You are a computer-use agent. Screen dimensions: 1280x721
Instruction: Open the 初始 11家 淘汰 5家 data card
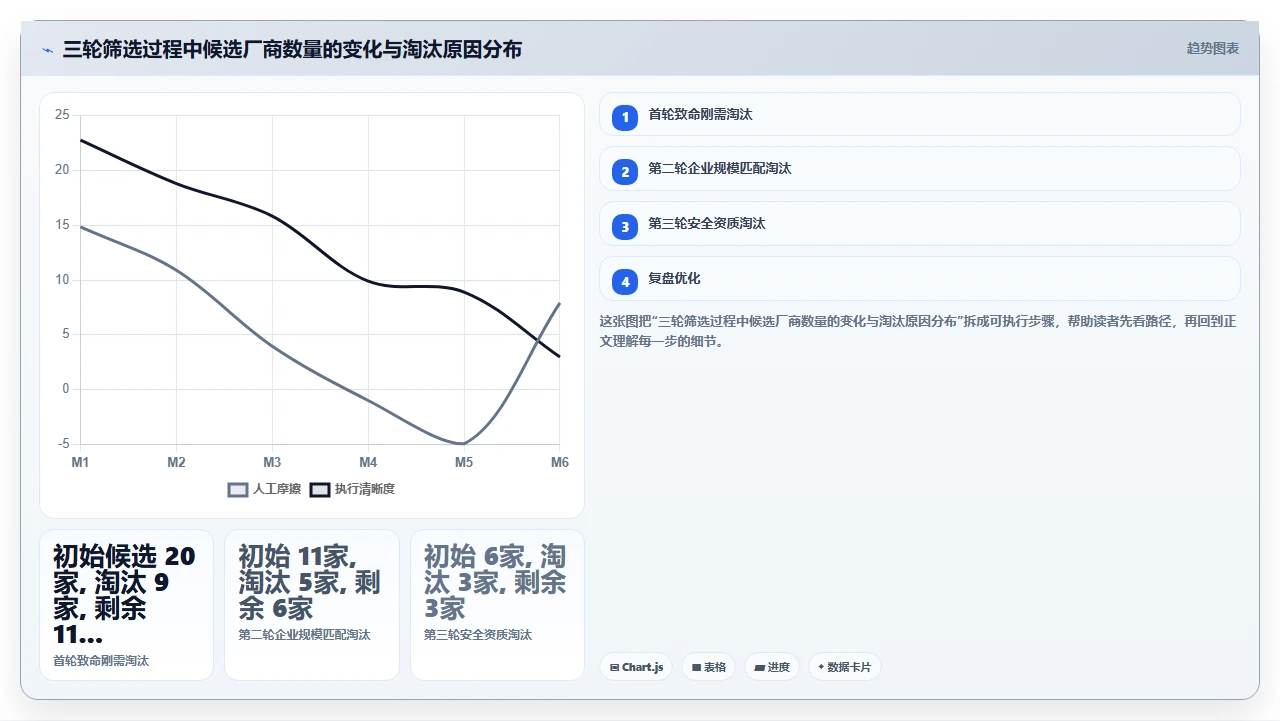tap(312, 605)
